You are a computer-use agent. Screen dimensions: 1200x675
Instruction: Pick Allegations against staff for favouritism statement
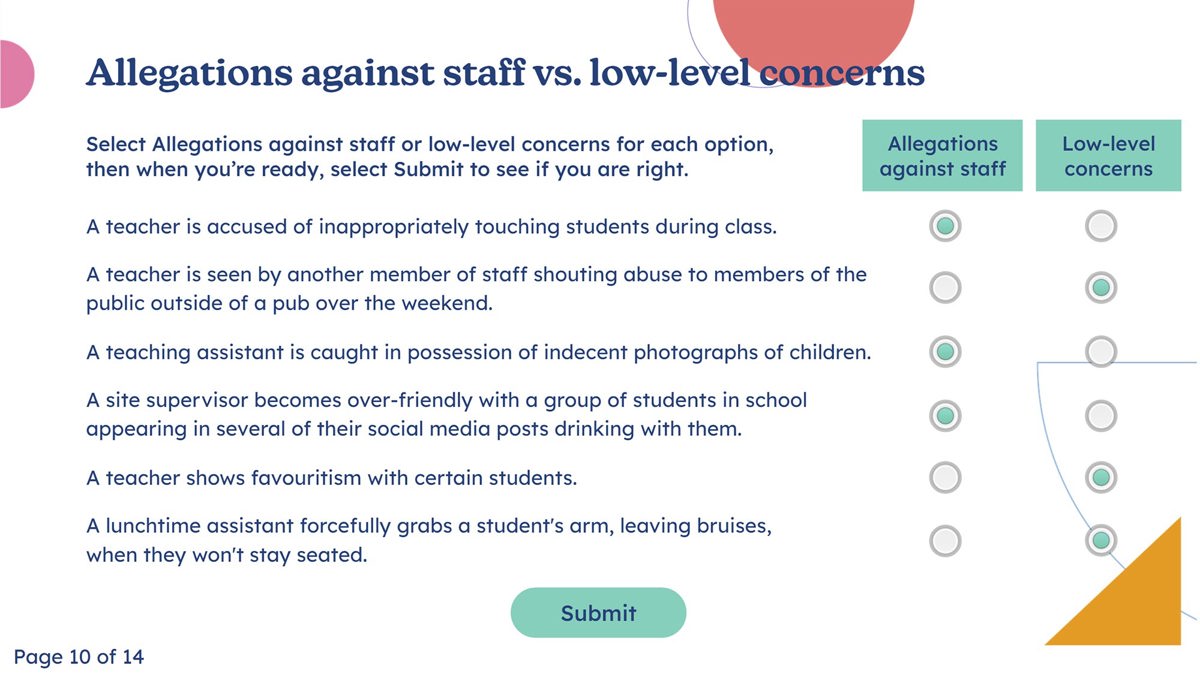(944, 477)
